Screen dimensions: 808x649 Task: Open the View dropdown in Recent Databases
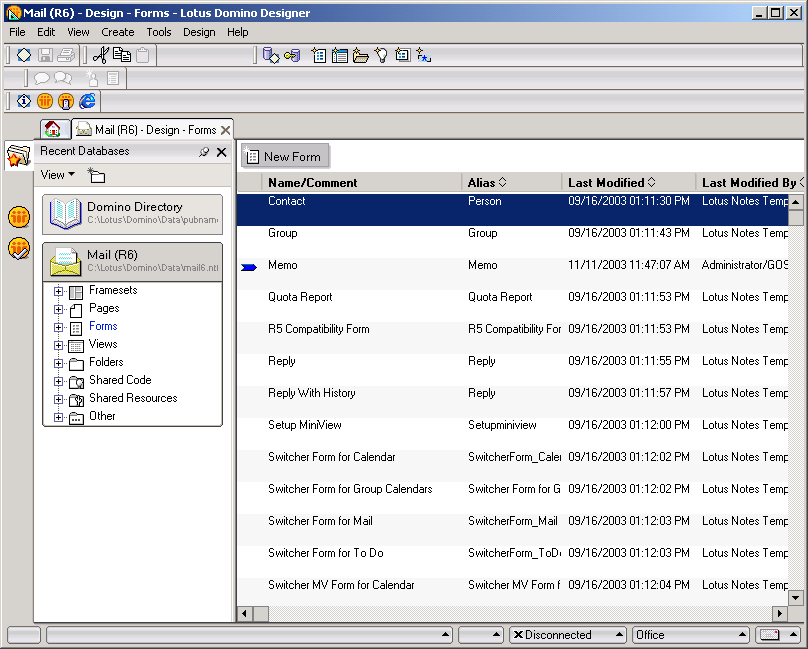click(58, 175)
